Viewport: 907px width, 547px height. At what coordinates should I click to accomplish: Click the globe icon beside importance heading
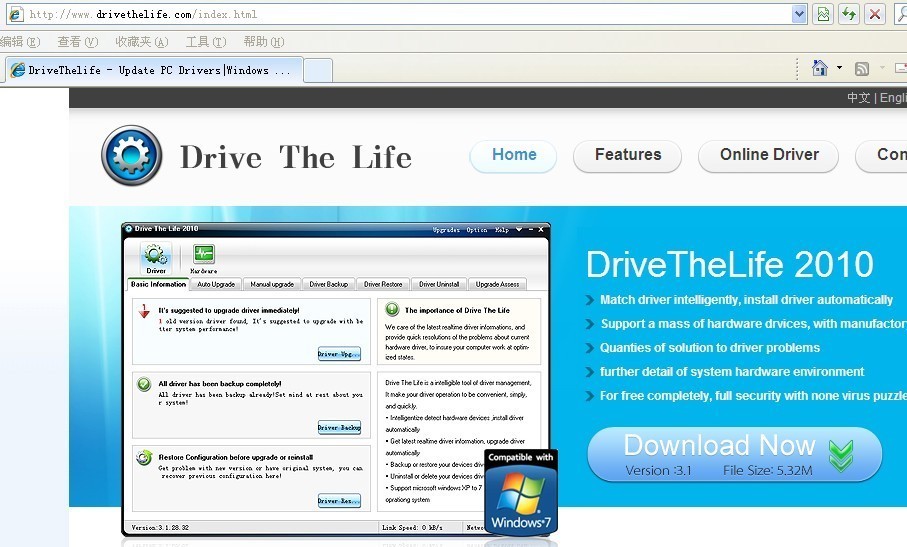click(x=392, y=309)
